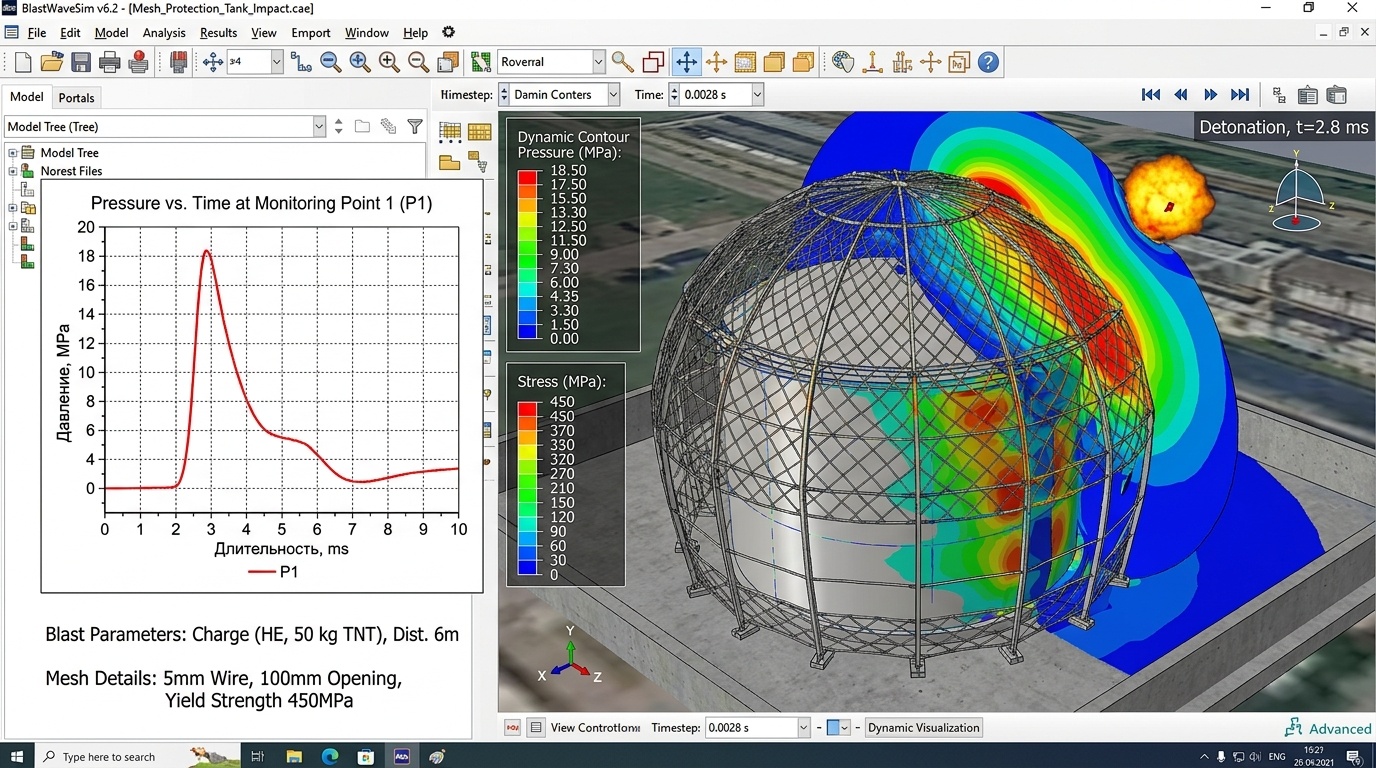Open the Results menu

(218, 33)
